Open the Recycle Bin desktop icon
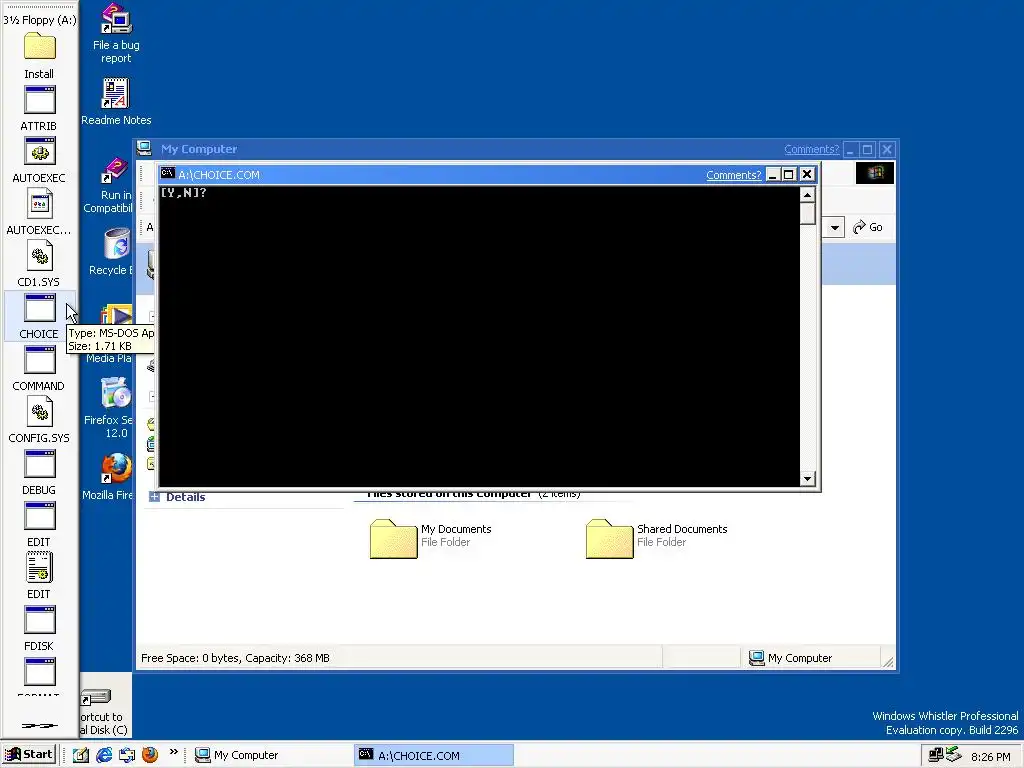The image size is (1024, 768). point(118,244)
